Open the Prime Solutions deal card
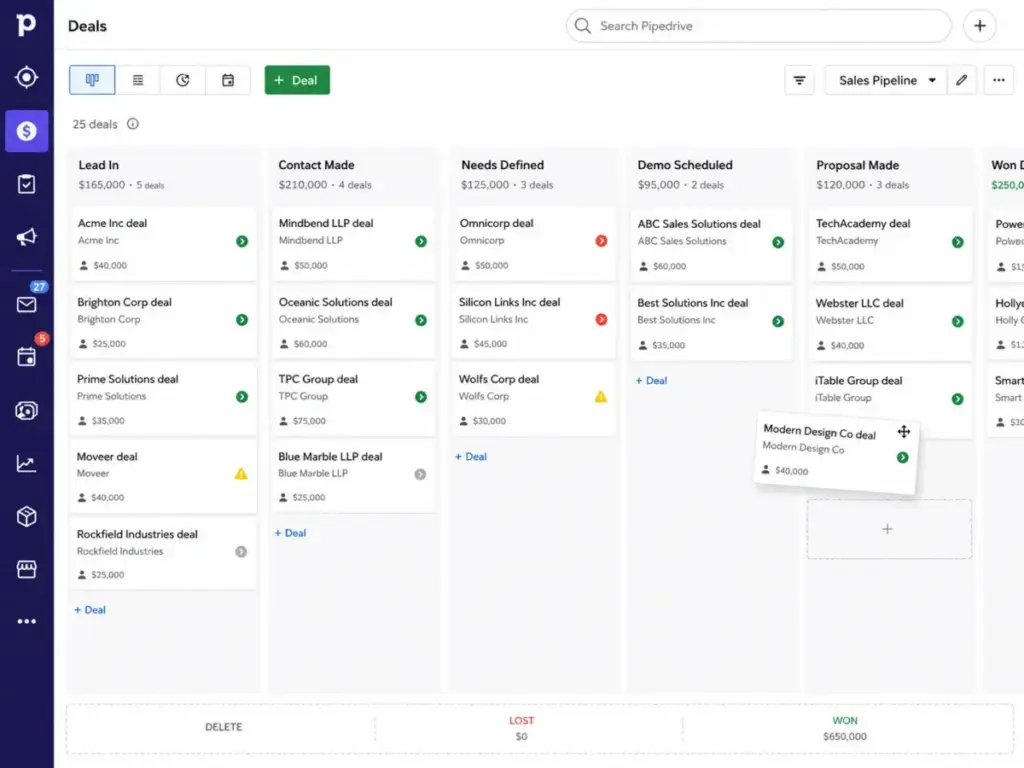This screenshot has height=768, width=1024. tap(163, 399)
